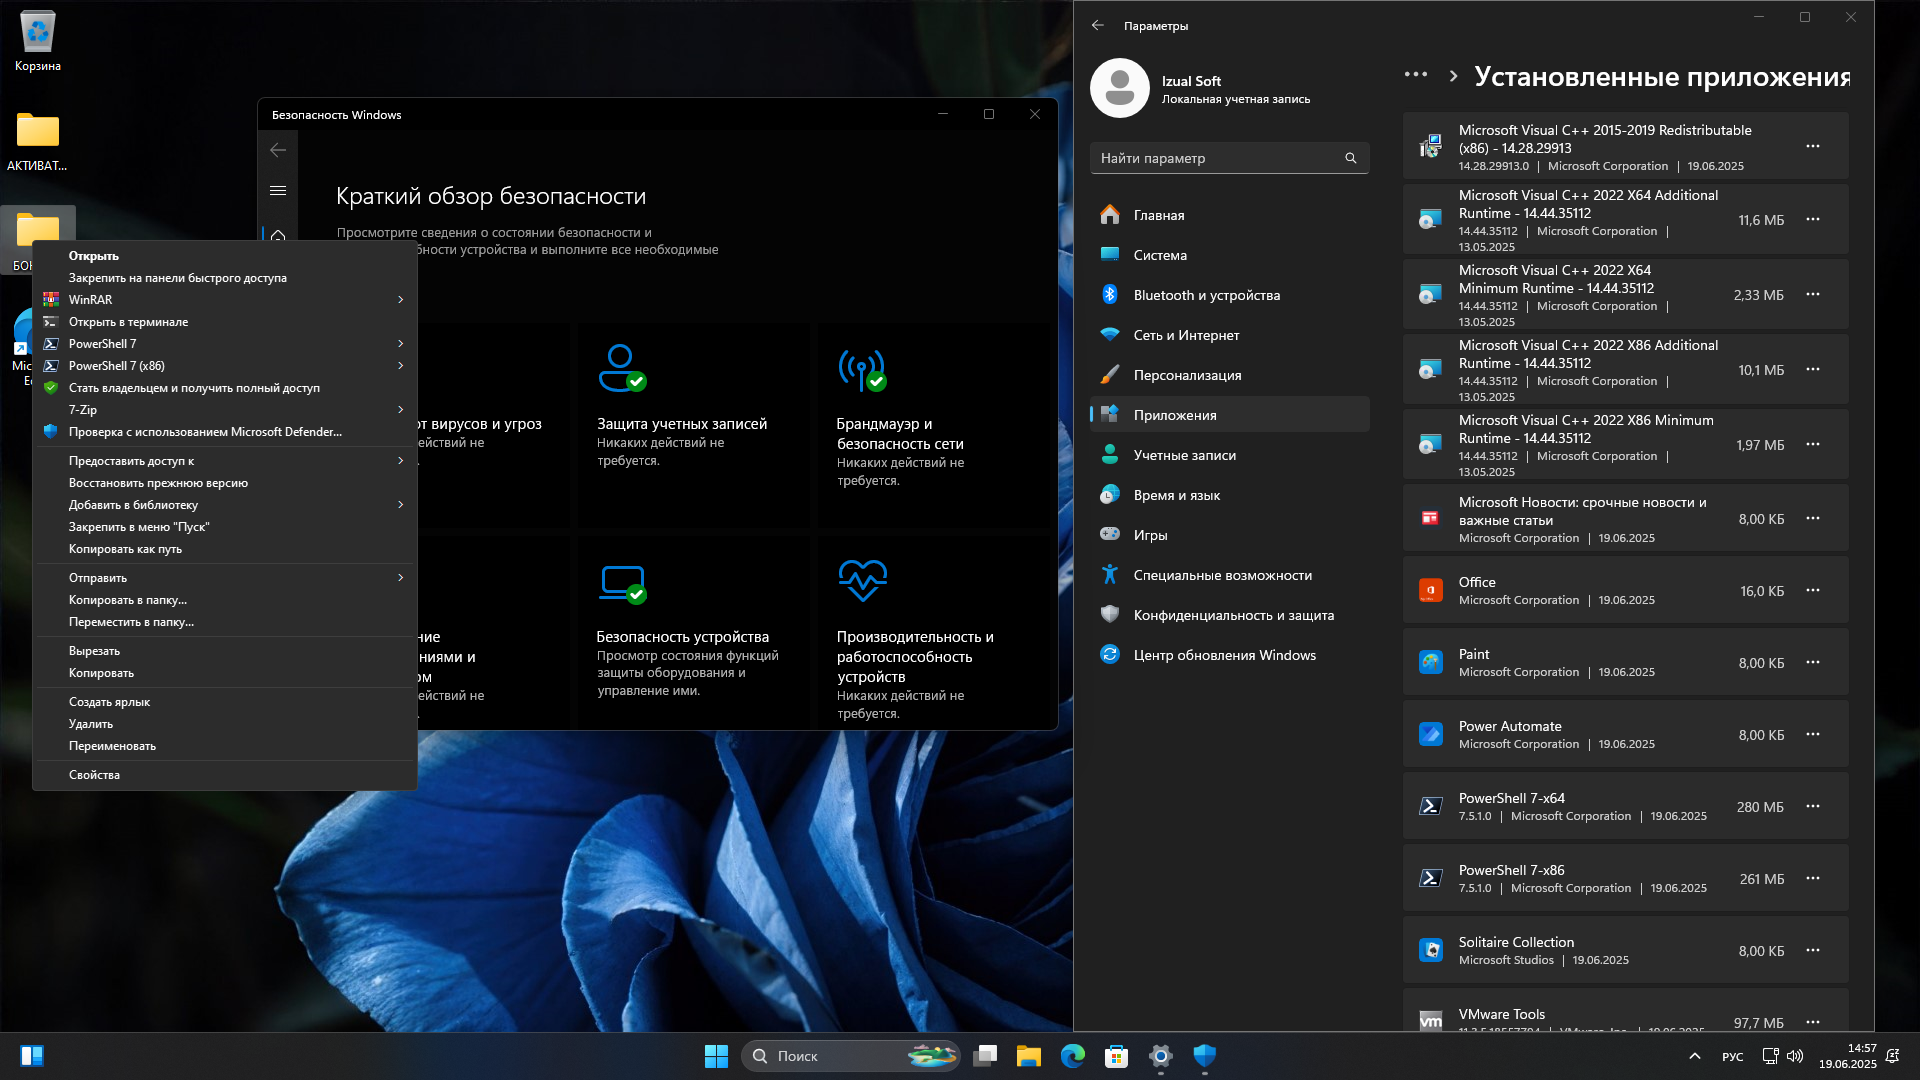Click the clock and date in taskbar
Viewport: 1920px width, 1080px height.
(x=1847, y=1056)
